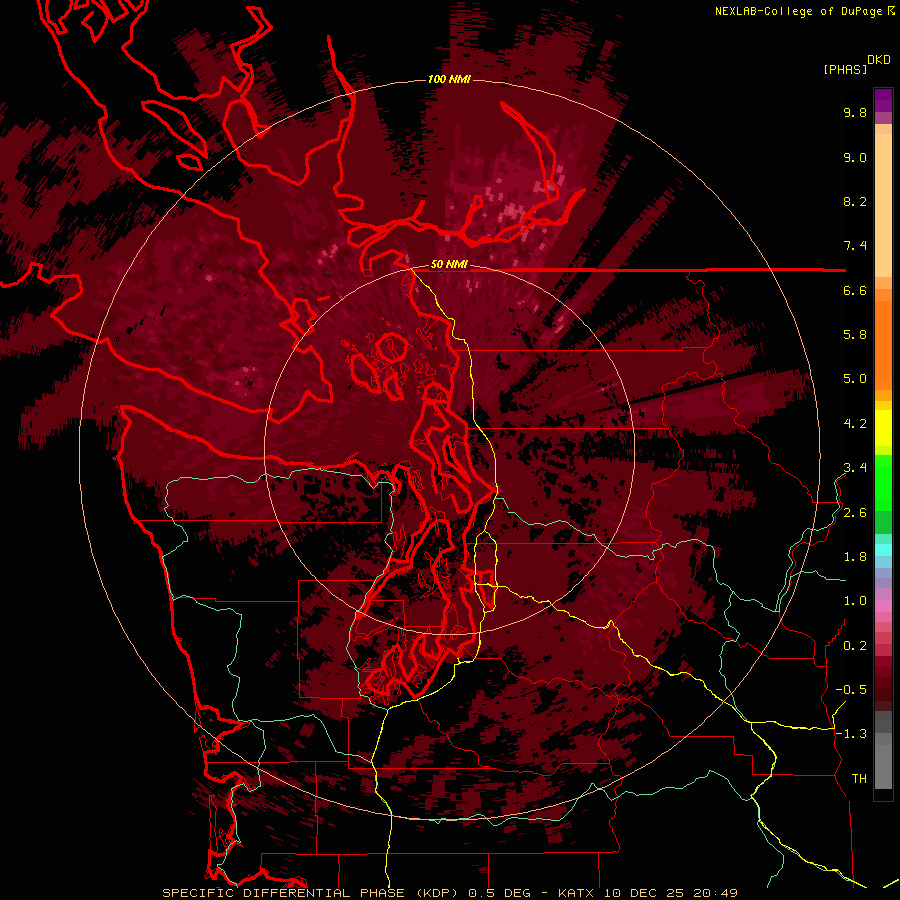Screen dimensions: 900x900
Task: Click the yellow segment of the color bar
Action: [883, 428]
